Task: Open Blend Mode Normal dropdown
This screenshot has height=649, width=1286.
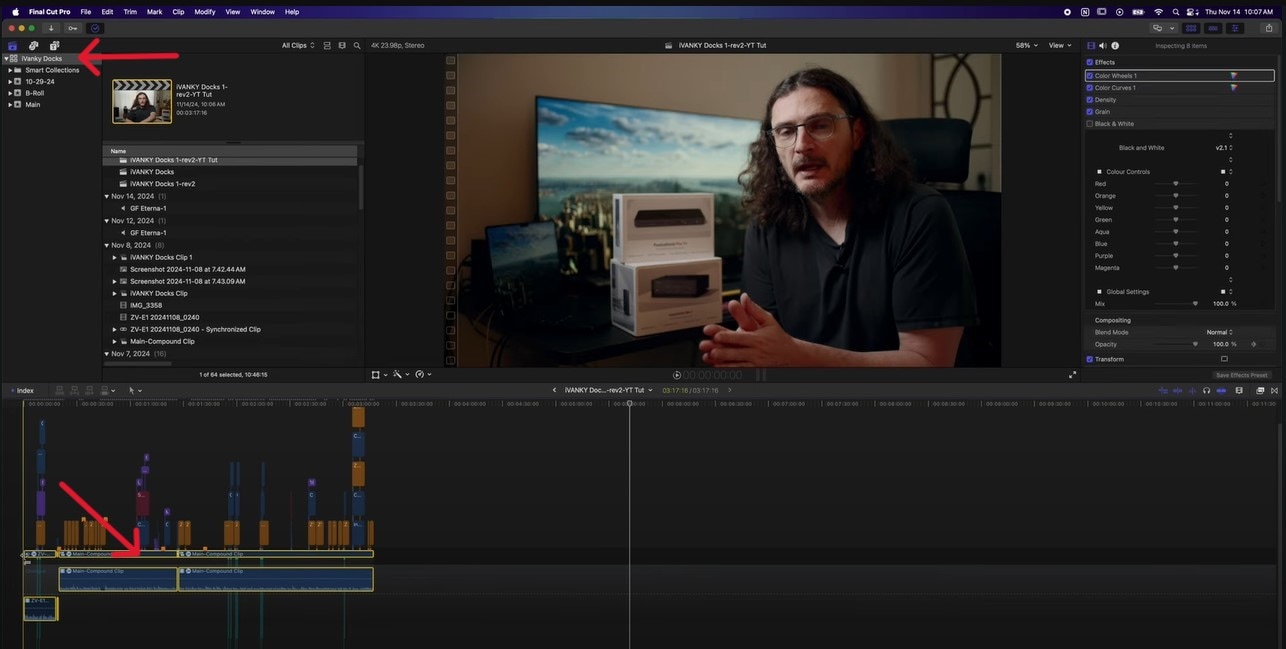Action: click(x=1220, y=332)
